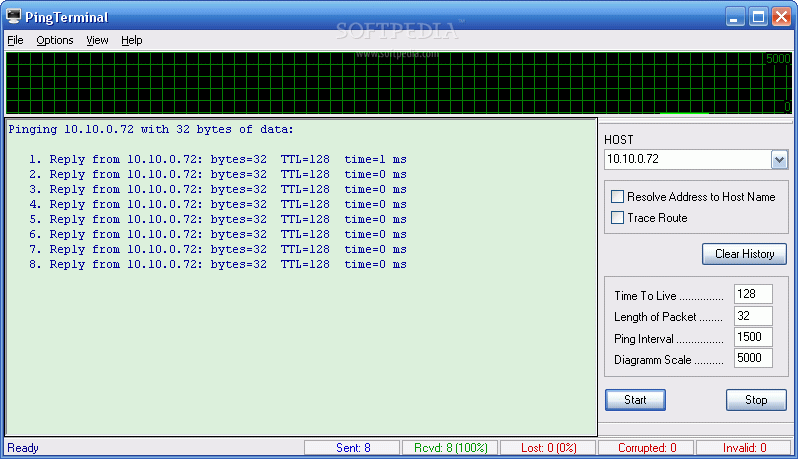The width and height of the screenshot is (798, 459).
Task: Expand the HOST dropdown arrow
Action: coord(779,160)
